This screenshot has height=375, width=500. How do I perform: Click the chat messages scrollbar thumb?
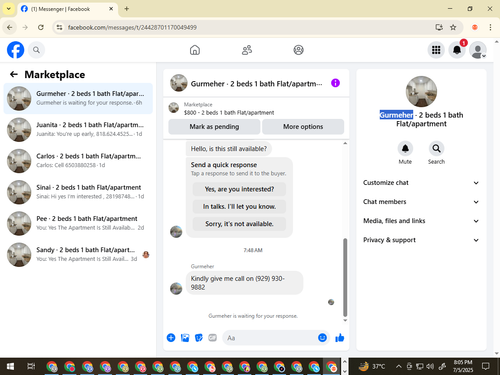345,277
